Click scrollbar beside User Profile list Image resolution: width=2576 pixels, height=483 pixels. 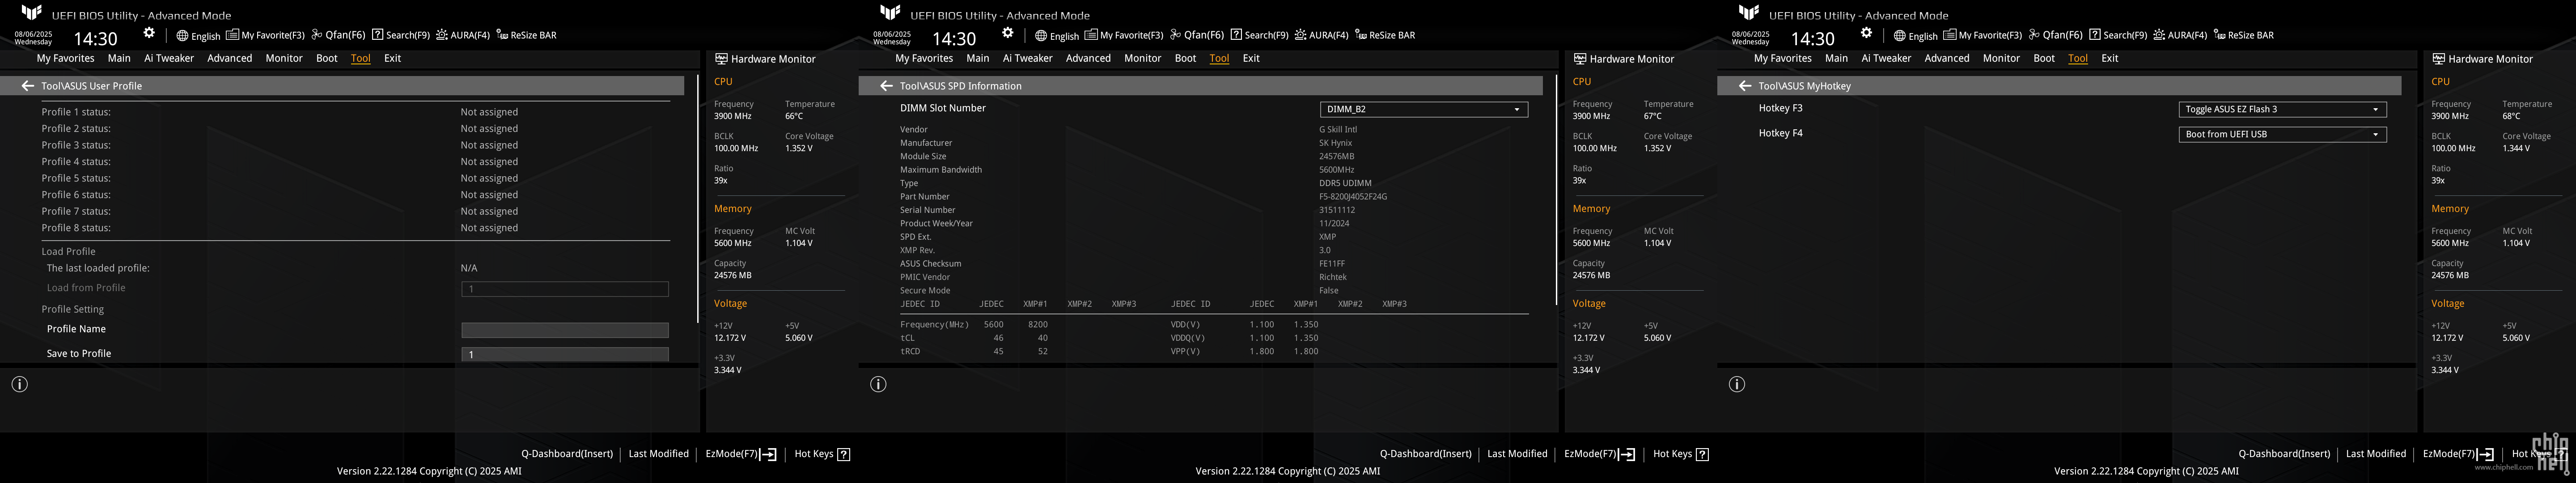click(x=698, y=199)
